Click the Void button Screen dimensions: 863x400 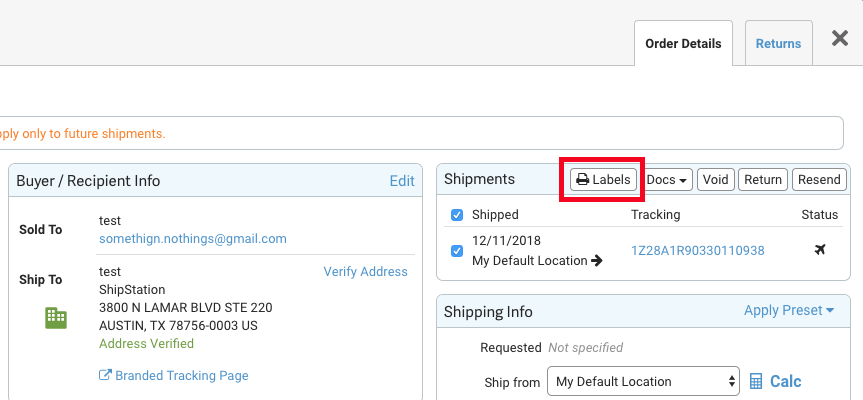[715, 180]
